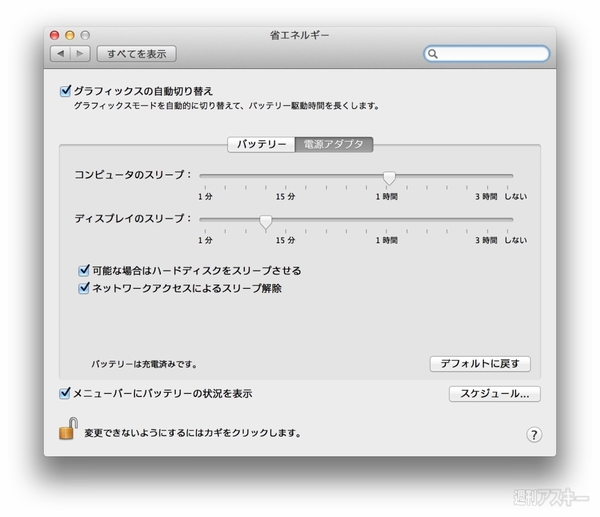This screenshot has height=517, width=600.
Task: Toggle メニューバーにバッテリーの状況を表示 checkbox
Action: click(x=65, y=393)
